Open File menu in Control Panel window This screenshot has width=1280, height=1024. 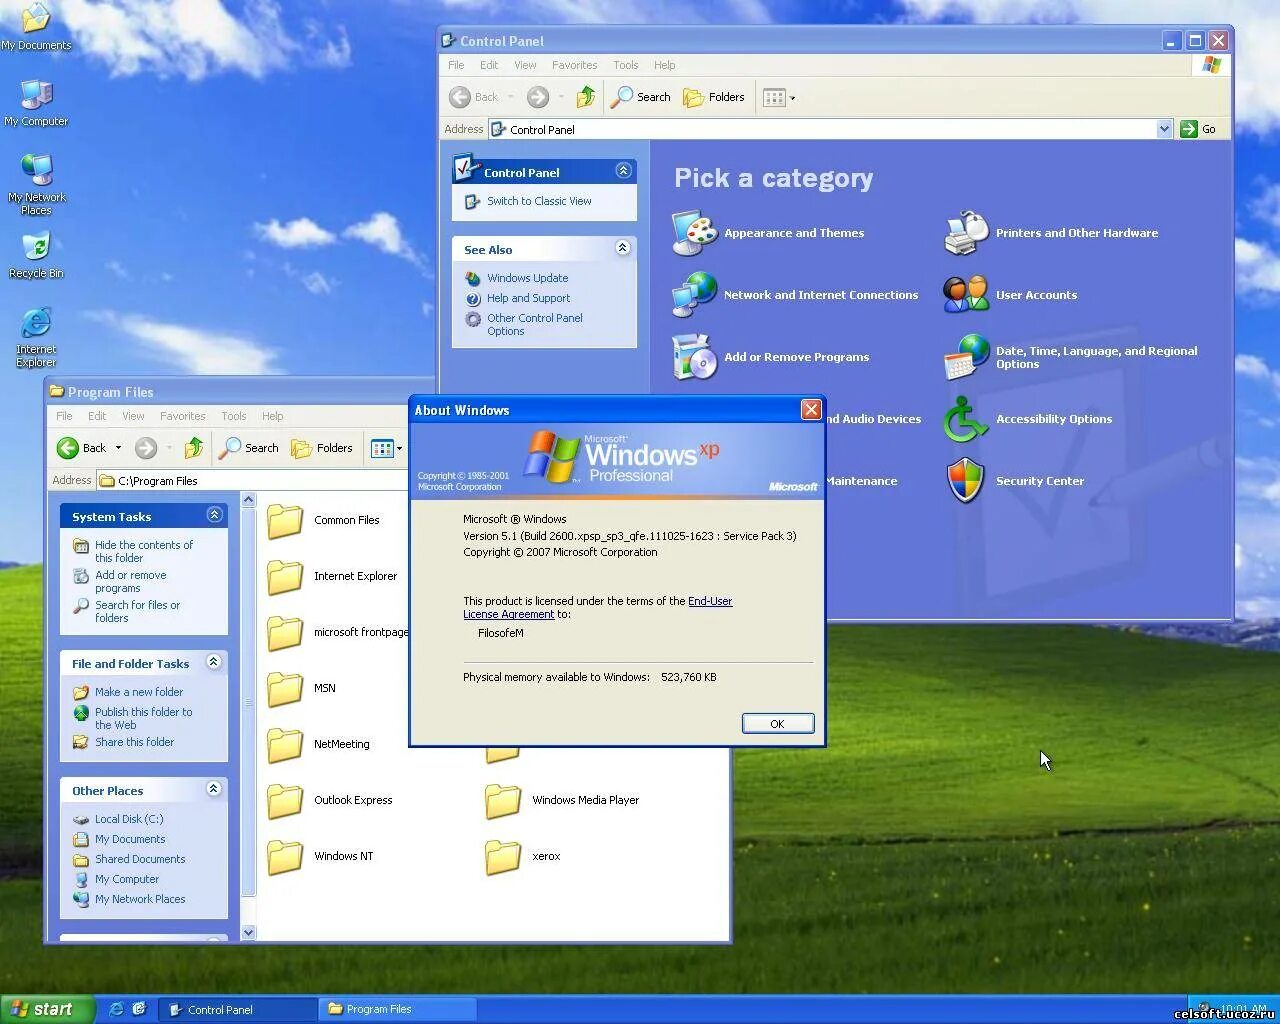pyautogui.click(x=456, y=65)
